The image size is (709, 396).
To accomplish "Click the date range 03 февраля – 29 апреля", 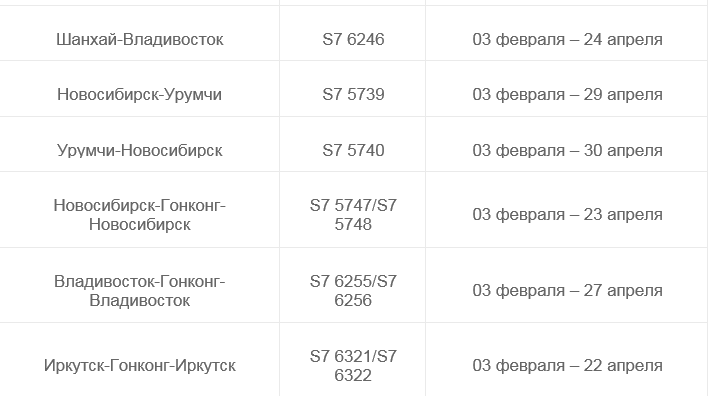I will pyautogui.click(x=567, y=94).
